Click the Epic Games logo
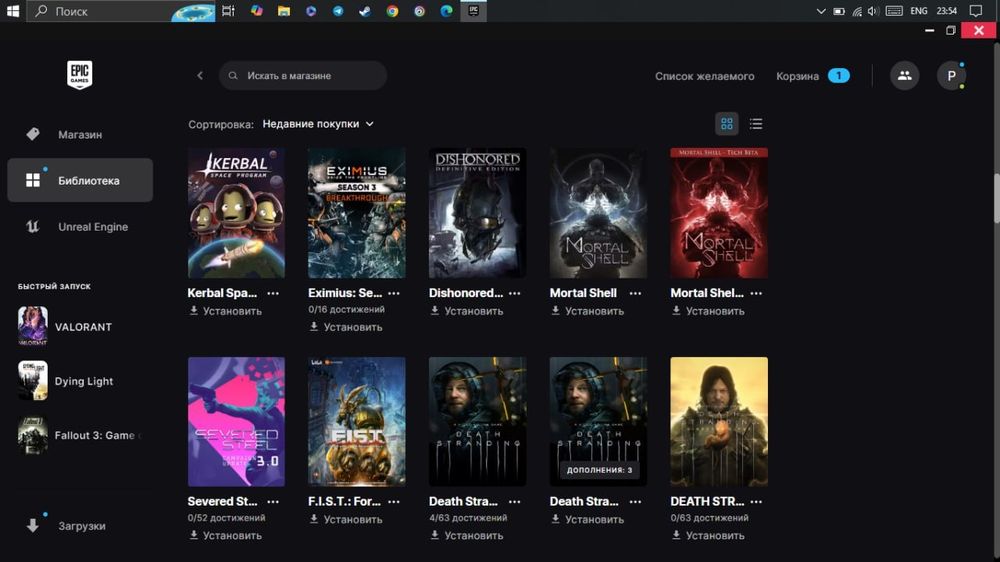1000x562 pixels. (80, 75)
